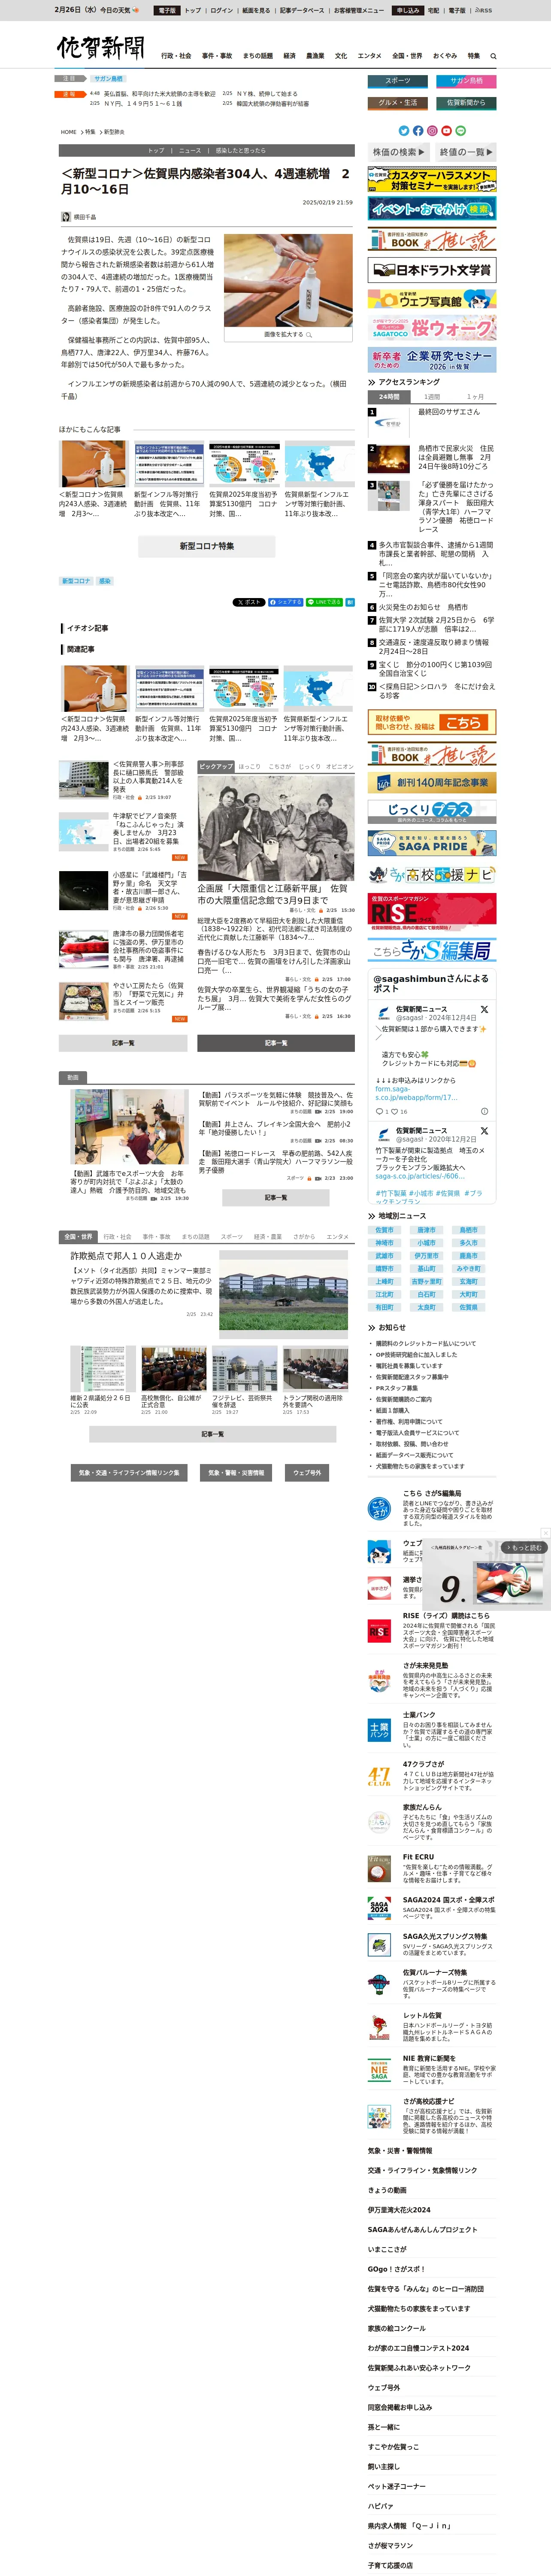Click the 終値の一覧 button
The height and width of the screenshot is (2576, 551).
[465, 152]
